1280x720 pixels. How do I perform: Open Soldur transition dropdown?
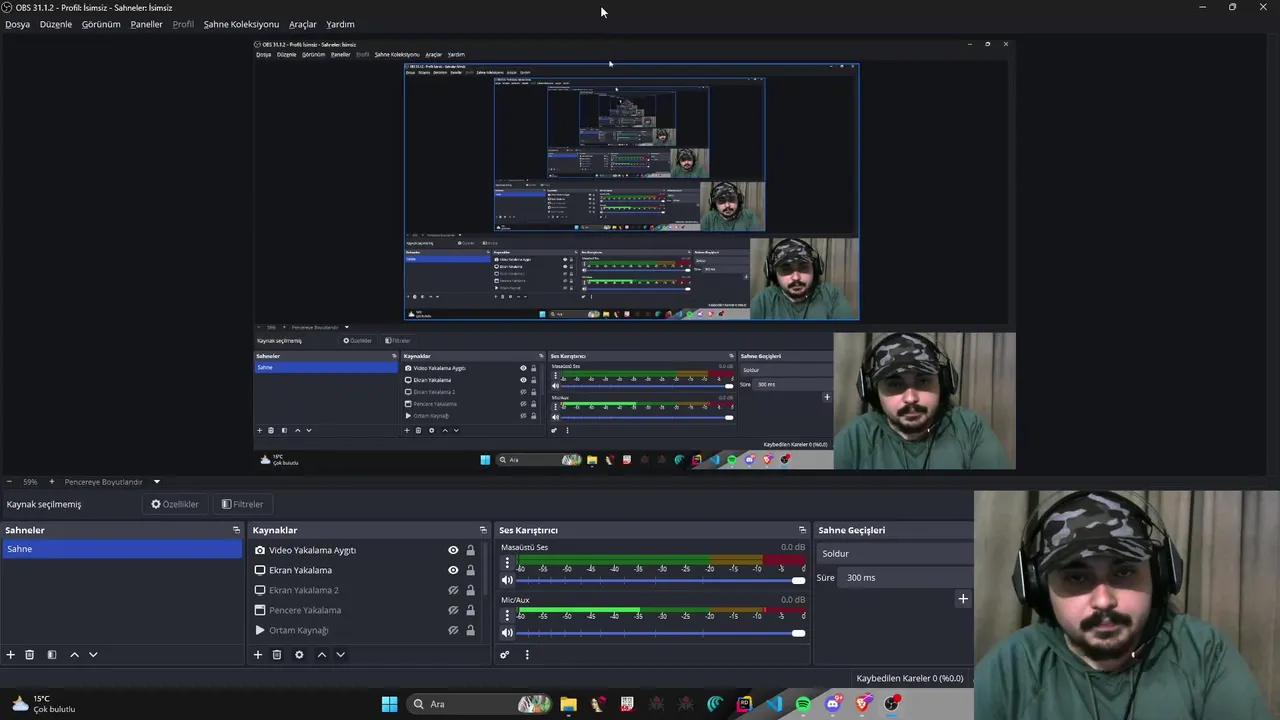pyautogui.click(x=895, y=553)
